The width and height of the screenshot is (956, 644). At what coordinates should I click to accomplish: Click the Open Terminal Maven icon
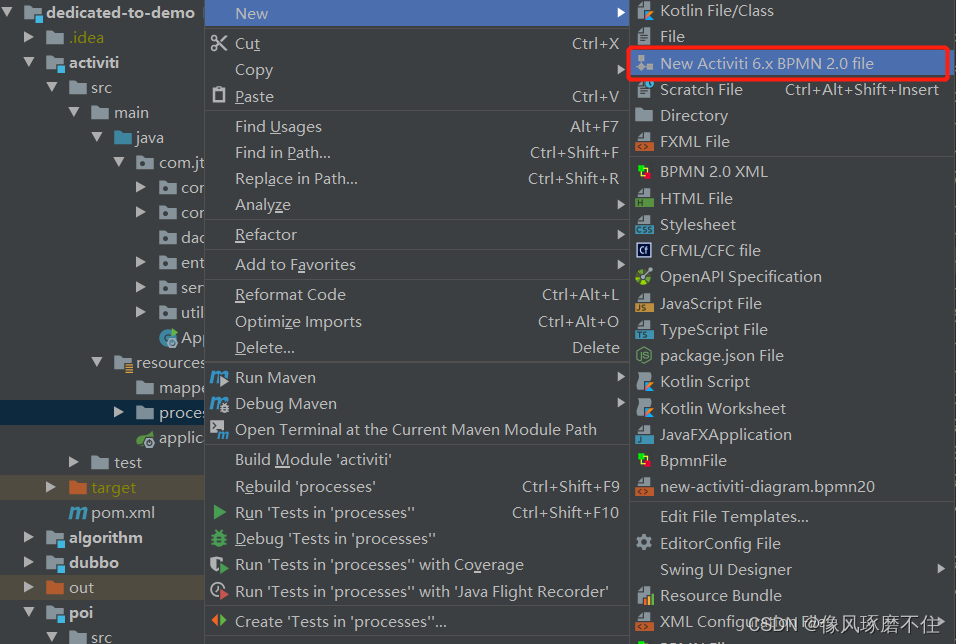[x=219, y=430]
